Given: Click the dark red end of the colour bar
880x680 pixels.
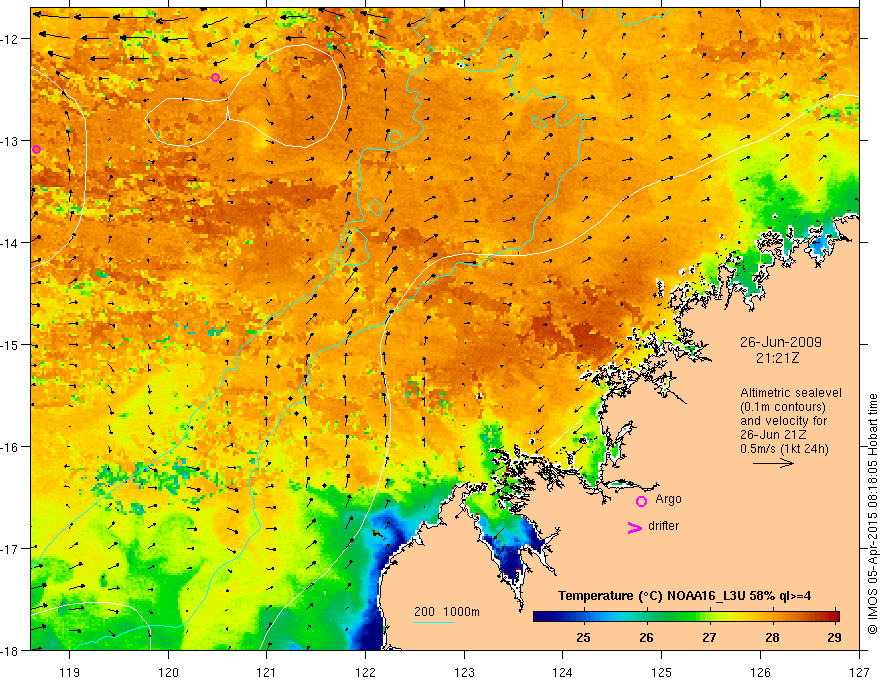Looking at the screenshot, I should pyautogui.click(x=834, y=616).
